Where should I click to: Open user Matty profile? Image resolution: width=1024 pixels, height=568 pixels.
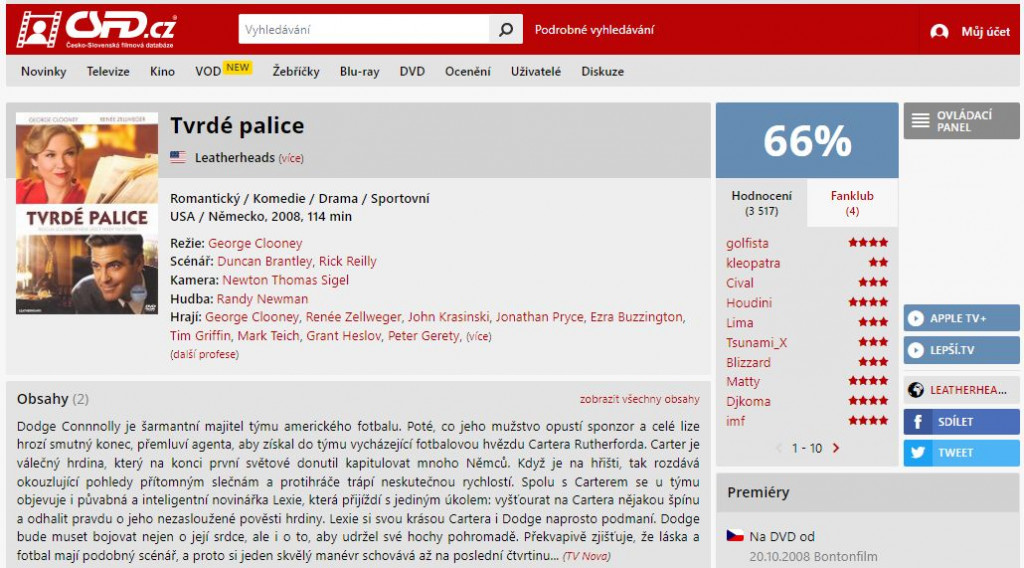(x=743, y=381)
